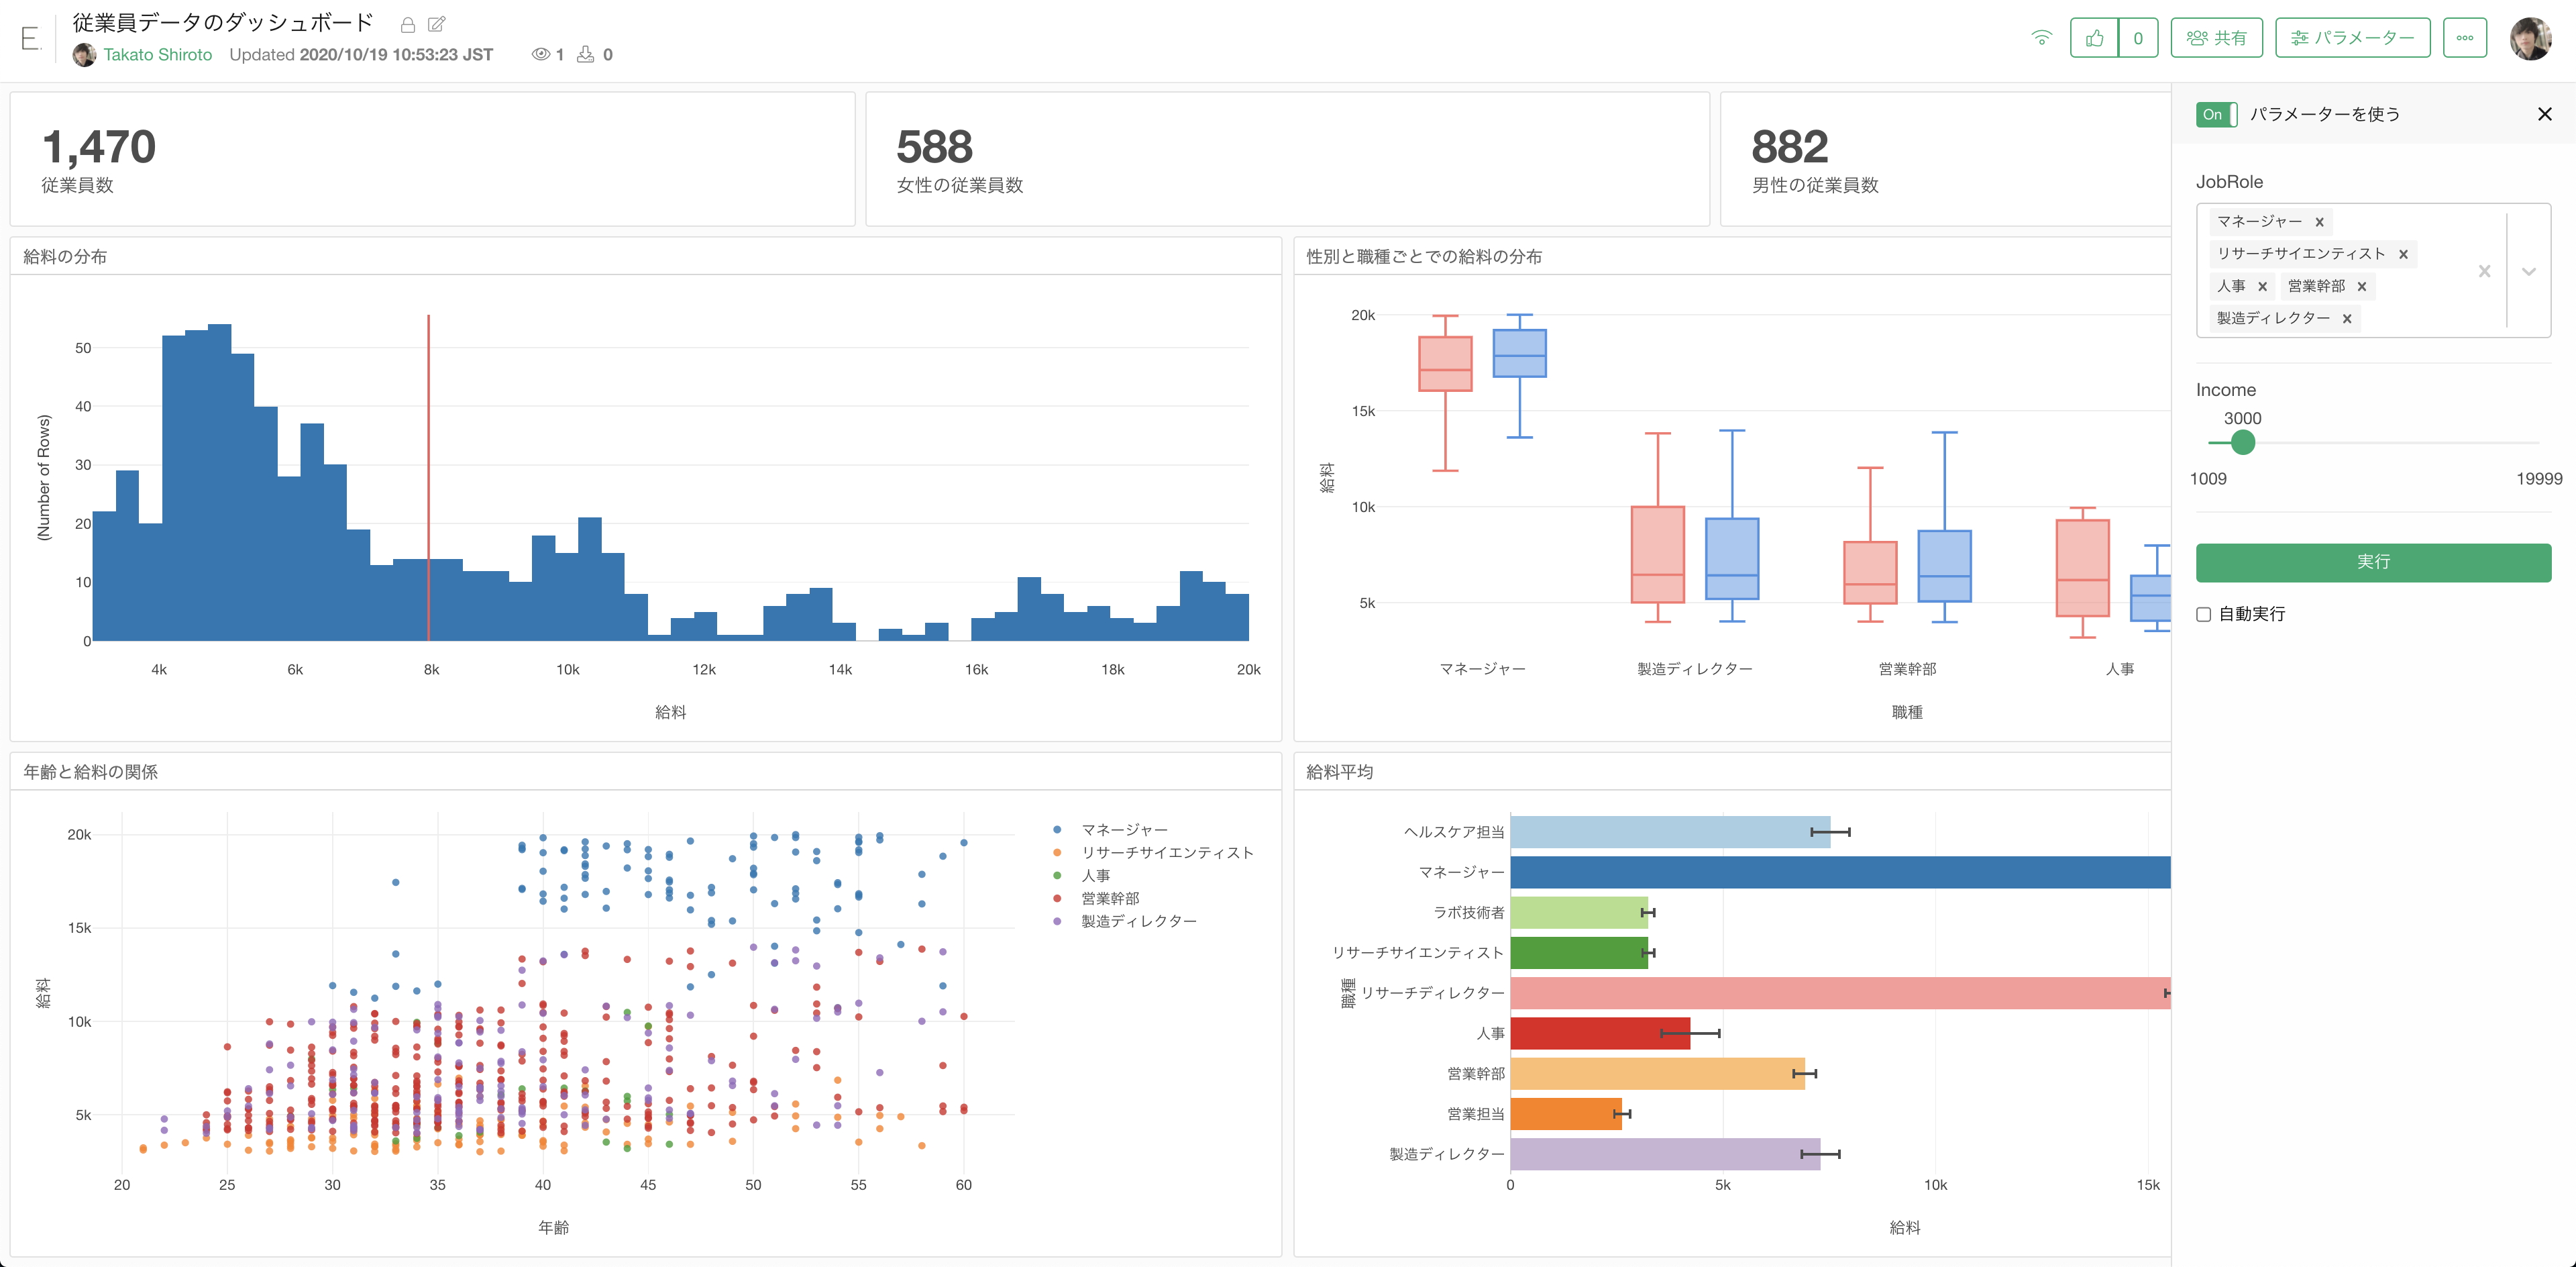Toggle the パラメーターを使う On switch
2576x1267 pixels.
click(x=2216, y=114)
